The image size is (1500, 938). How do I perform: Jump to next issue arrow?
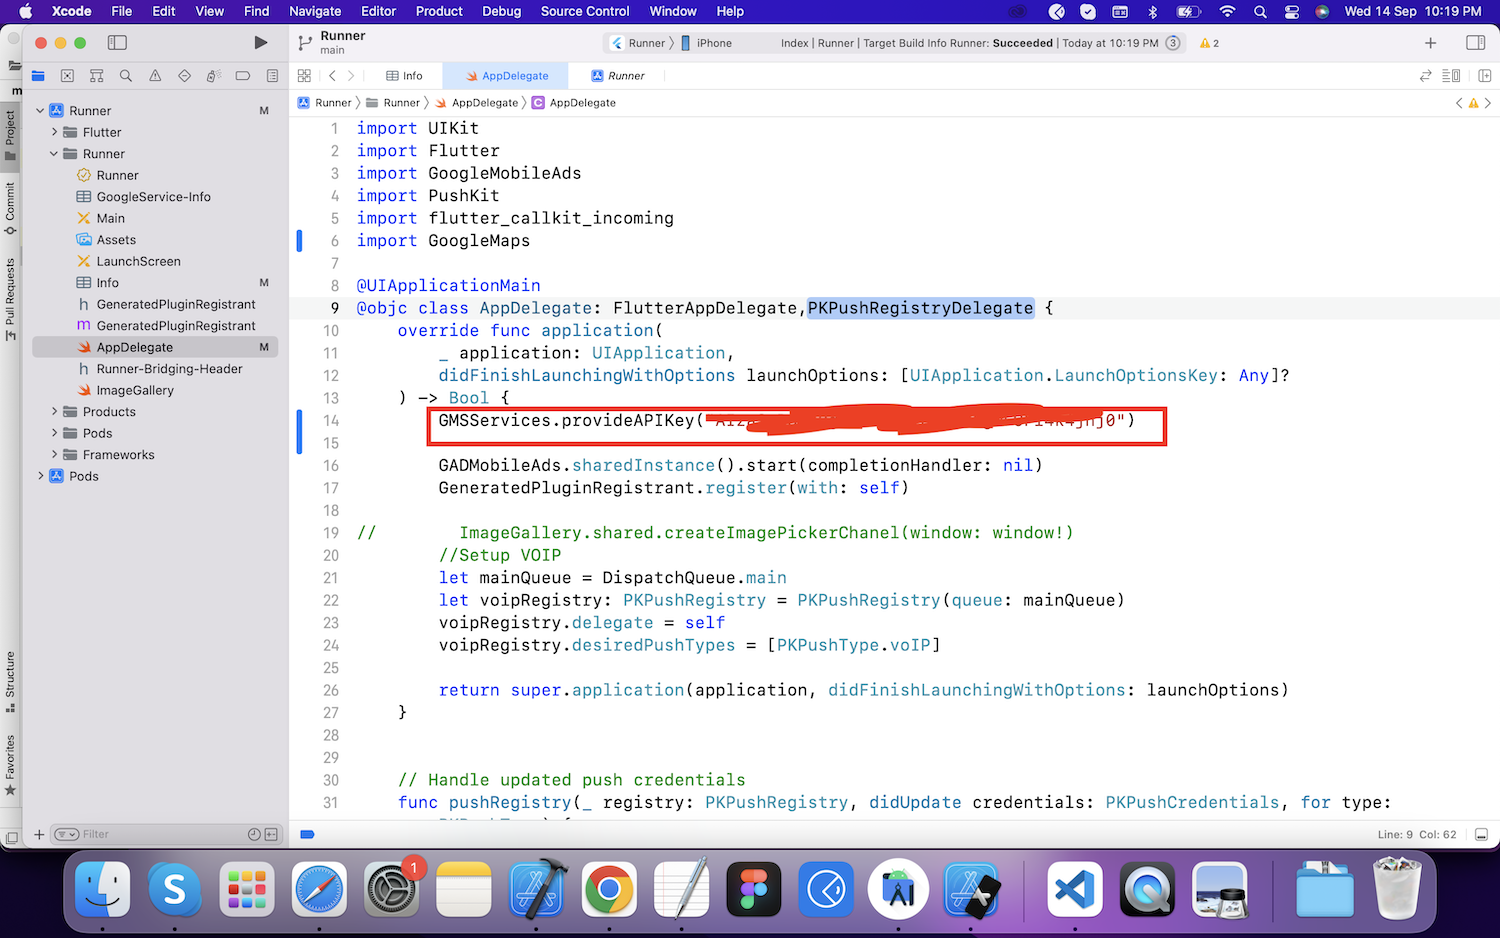[1487, 103]
